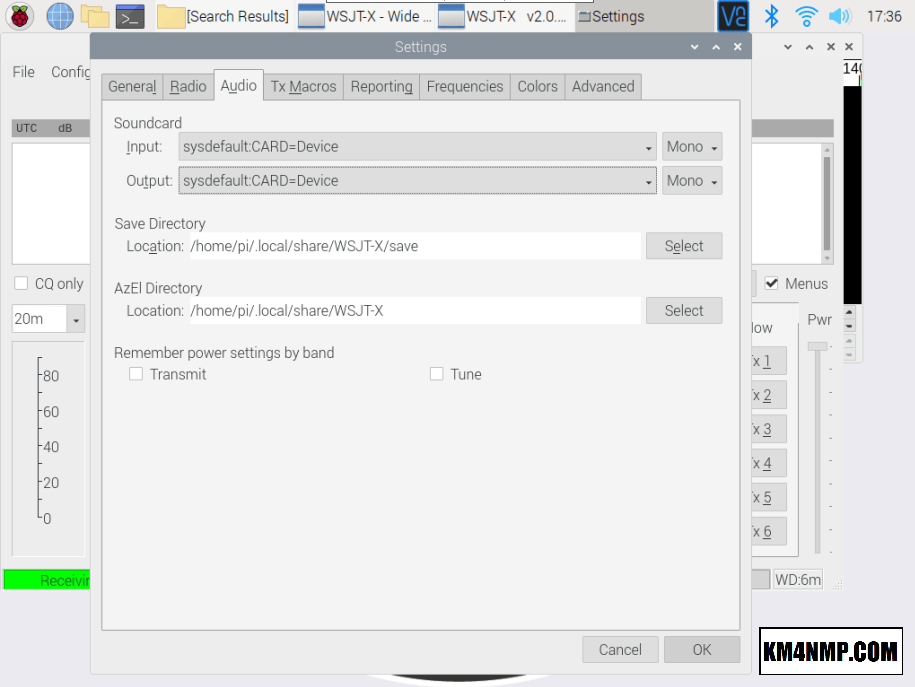The height and width of the screenshot is (687, 915).
Task: Open the Raspberry Pi main menu
Action: coord(20,16)
